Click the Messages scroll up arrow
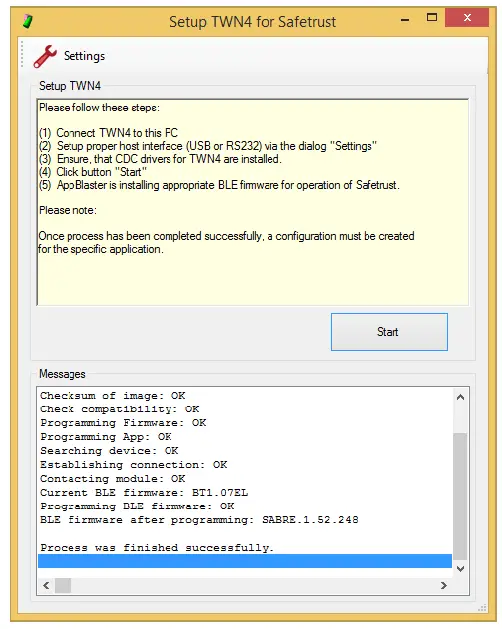 (460, 397)
